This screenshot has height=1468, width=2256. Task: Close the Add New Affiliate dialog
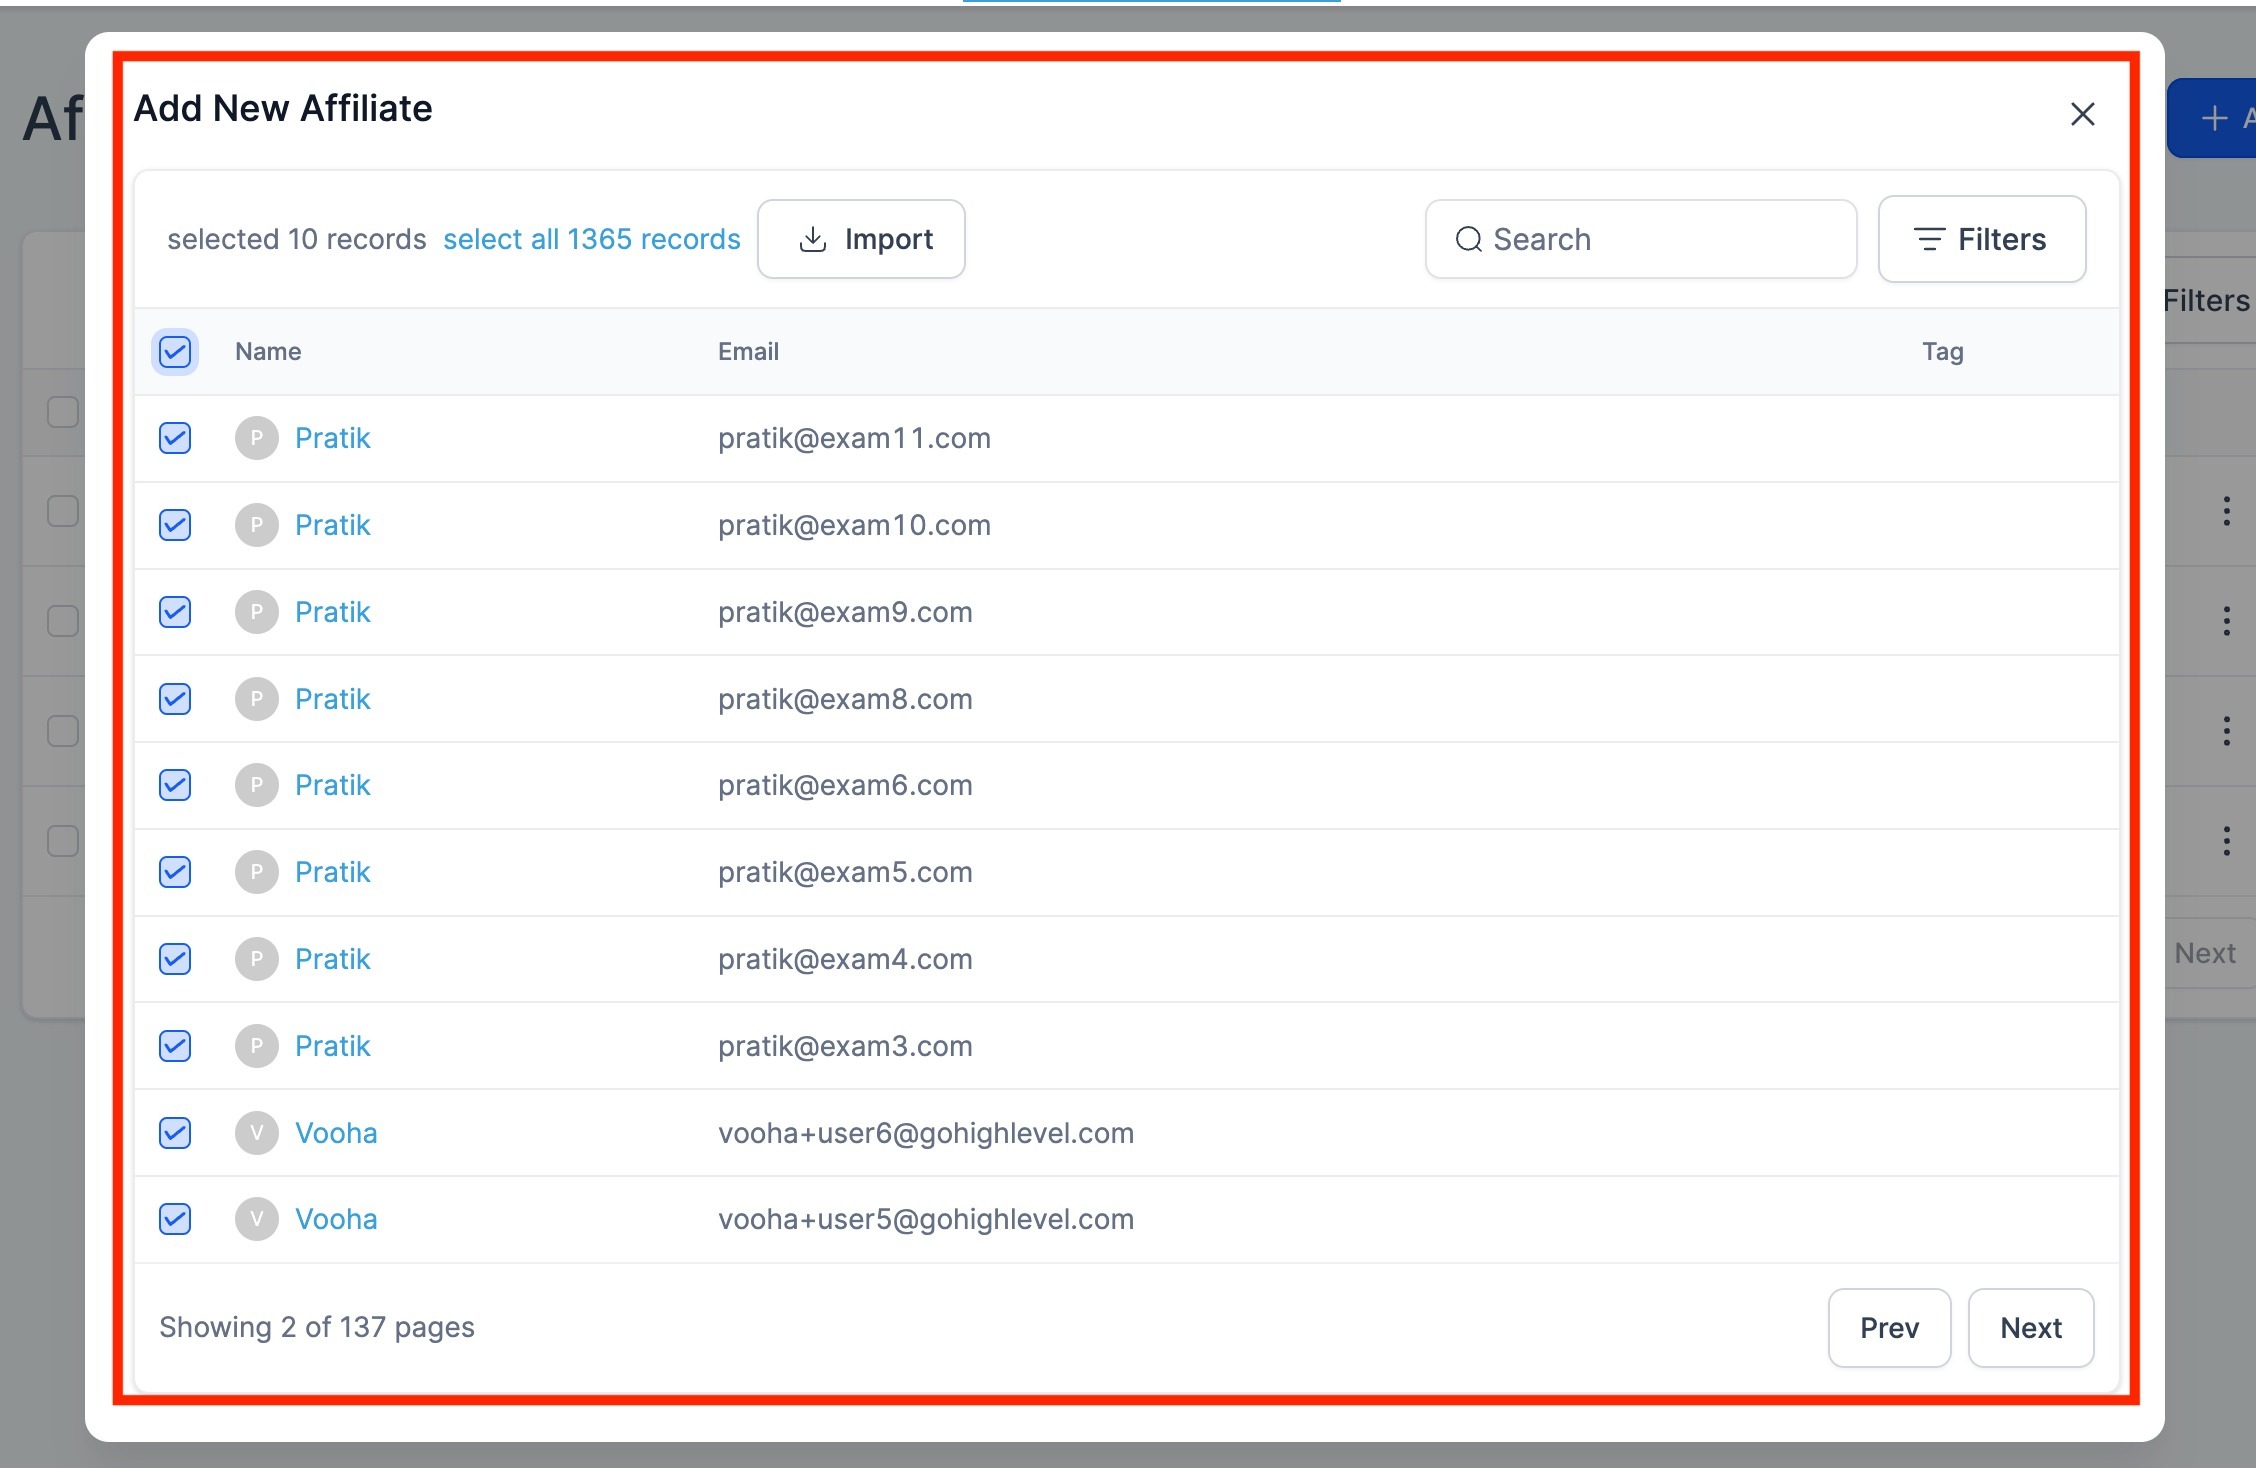tap(2082, 114)
